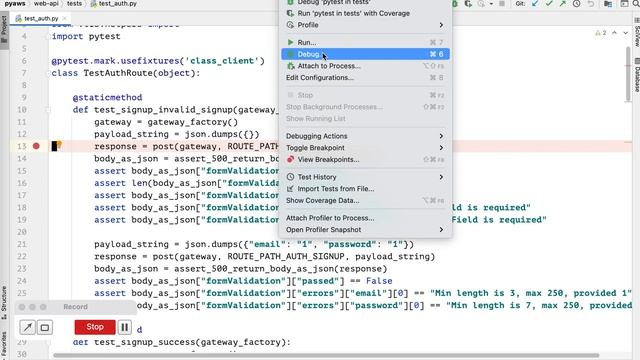Click the Git push arrow icon
This screenshot has height=360, width=640.
[x=563, y=4]
